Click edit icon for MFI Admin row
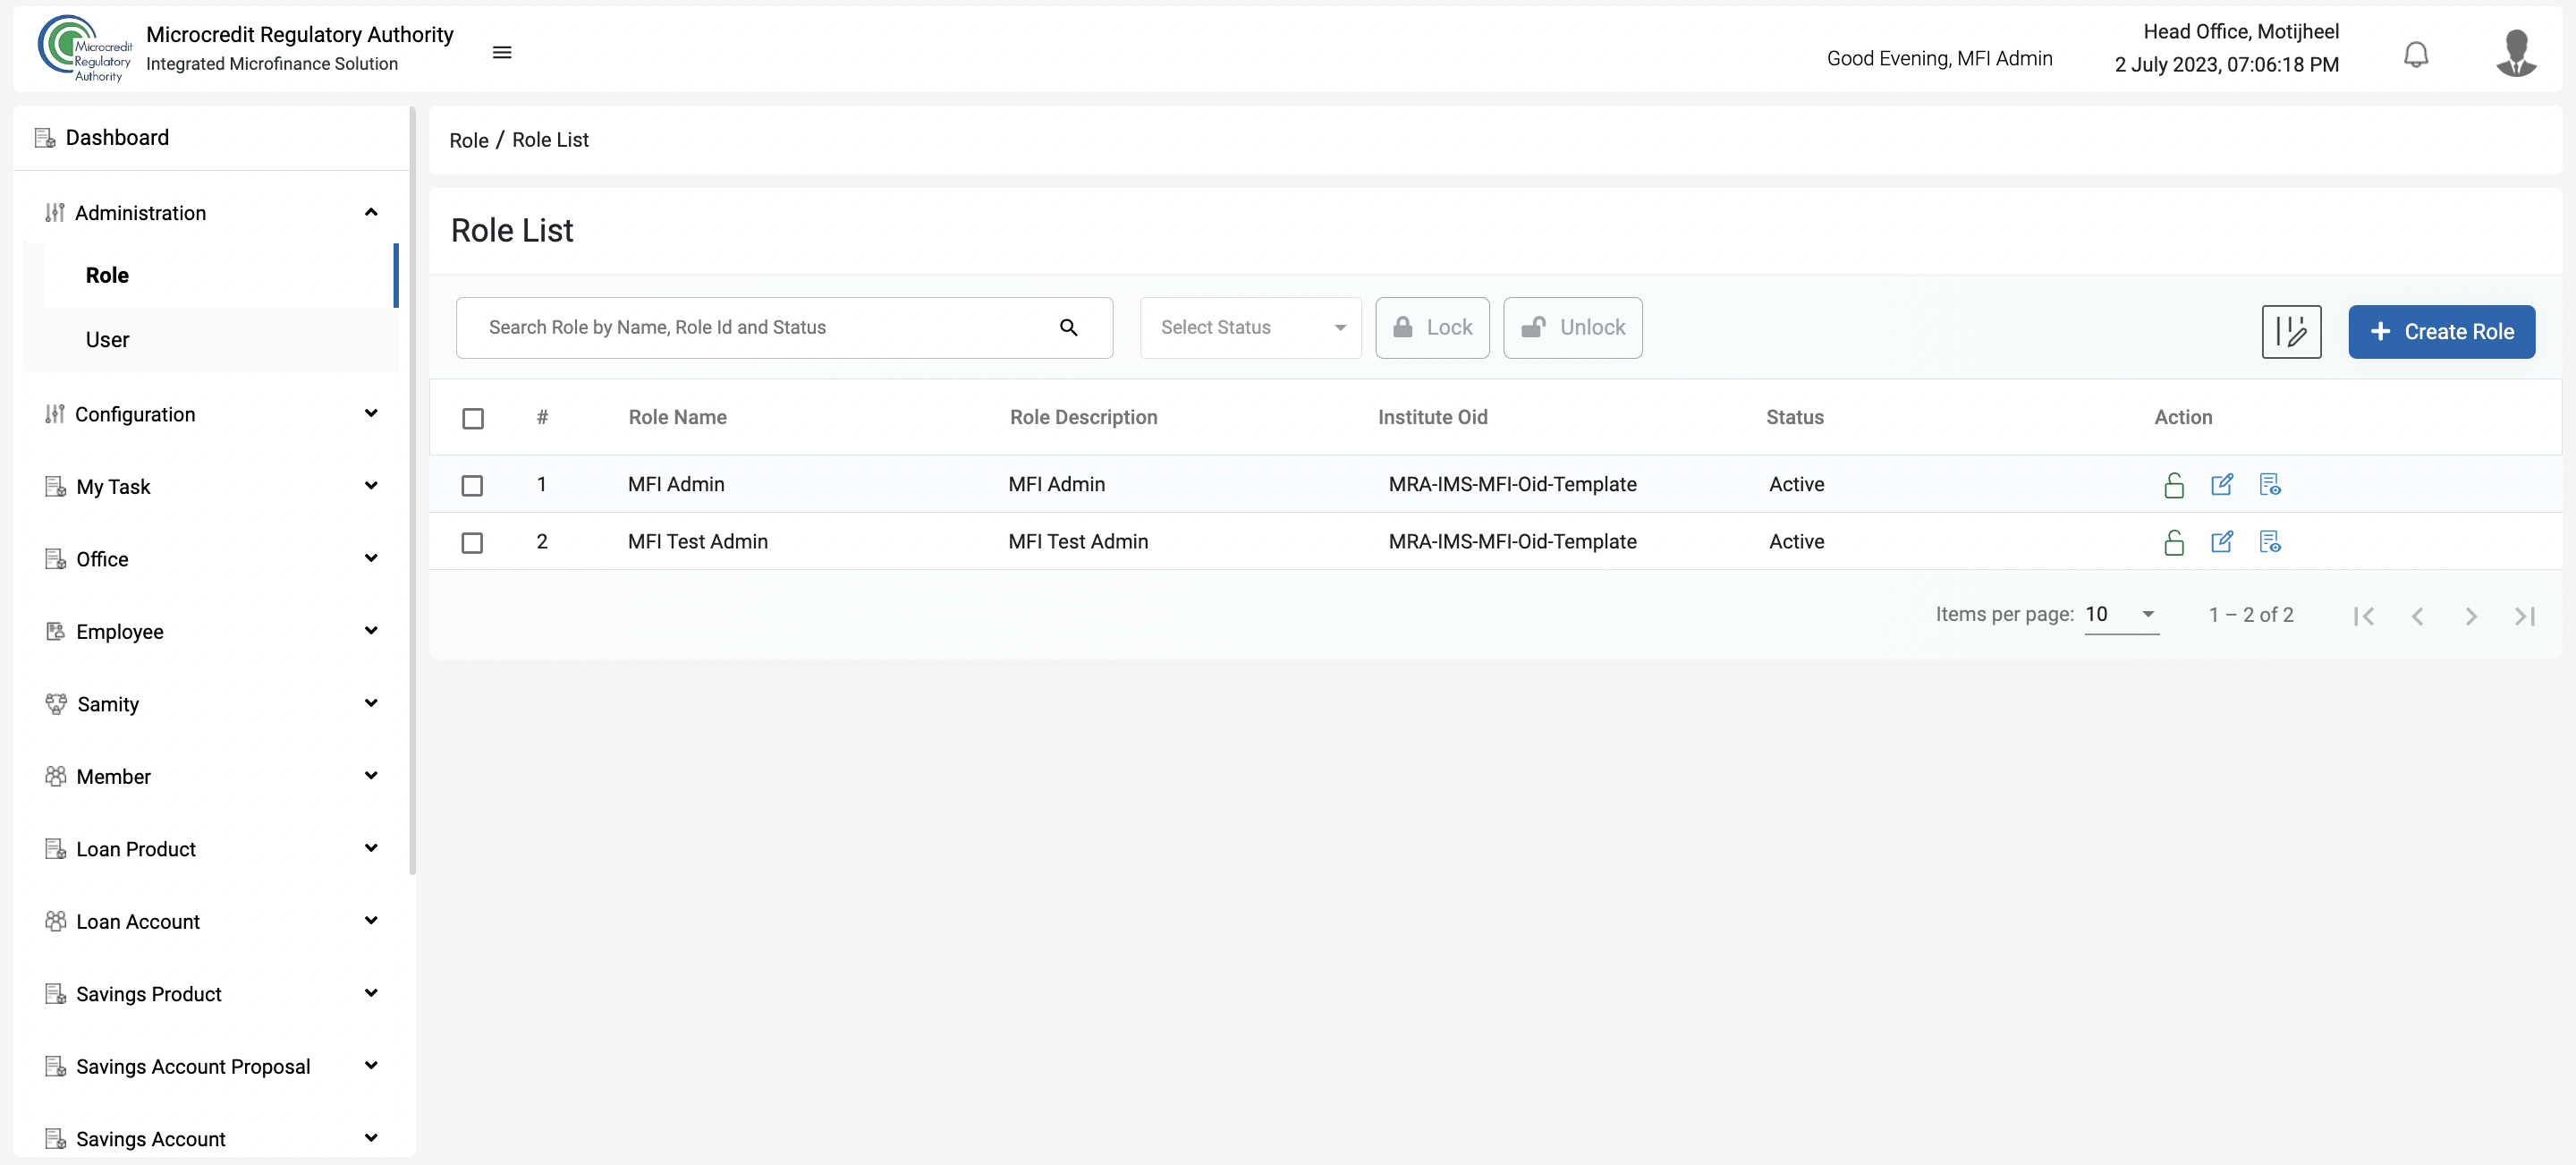This screenshot has height=1165, width=2576. click(2221, 485)
